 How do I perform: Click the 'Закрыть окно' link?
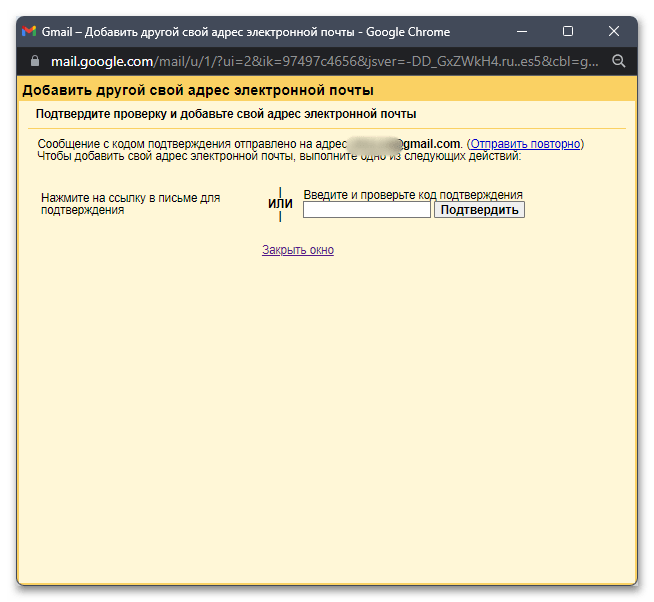pyautogui.click(x=298, y=250)
